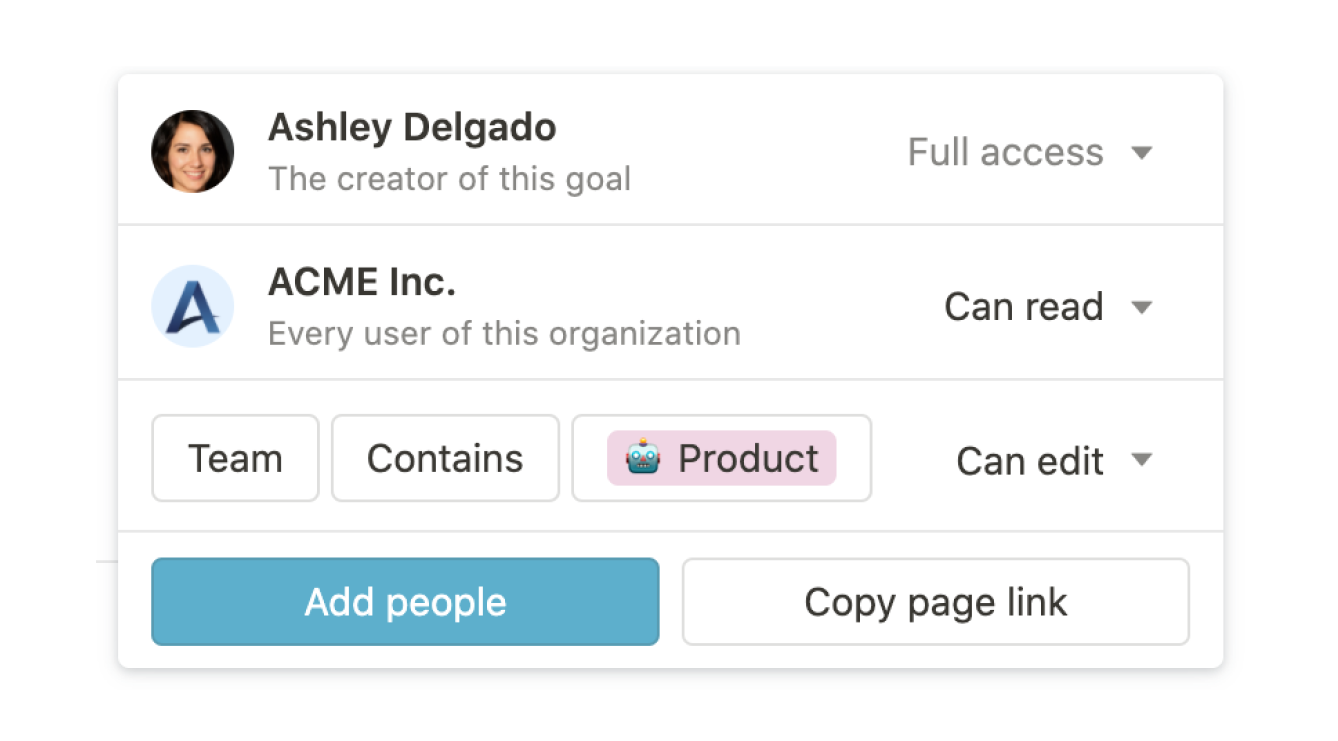Click the Full access permission label
Image resolution: width=1338 pixels, height=741 pixels.
pos(1005,153)
